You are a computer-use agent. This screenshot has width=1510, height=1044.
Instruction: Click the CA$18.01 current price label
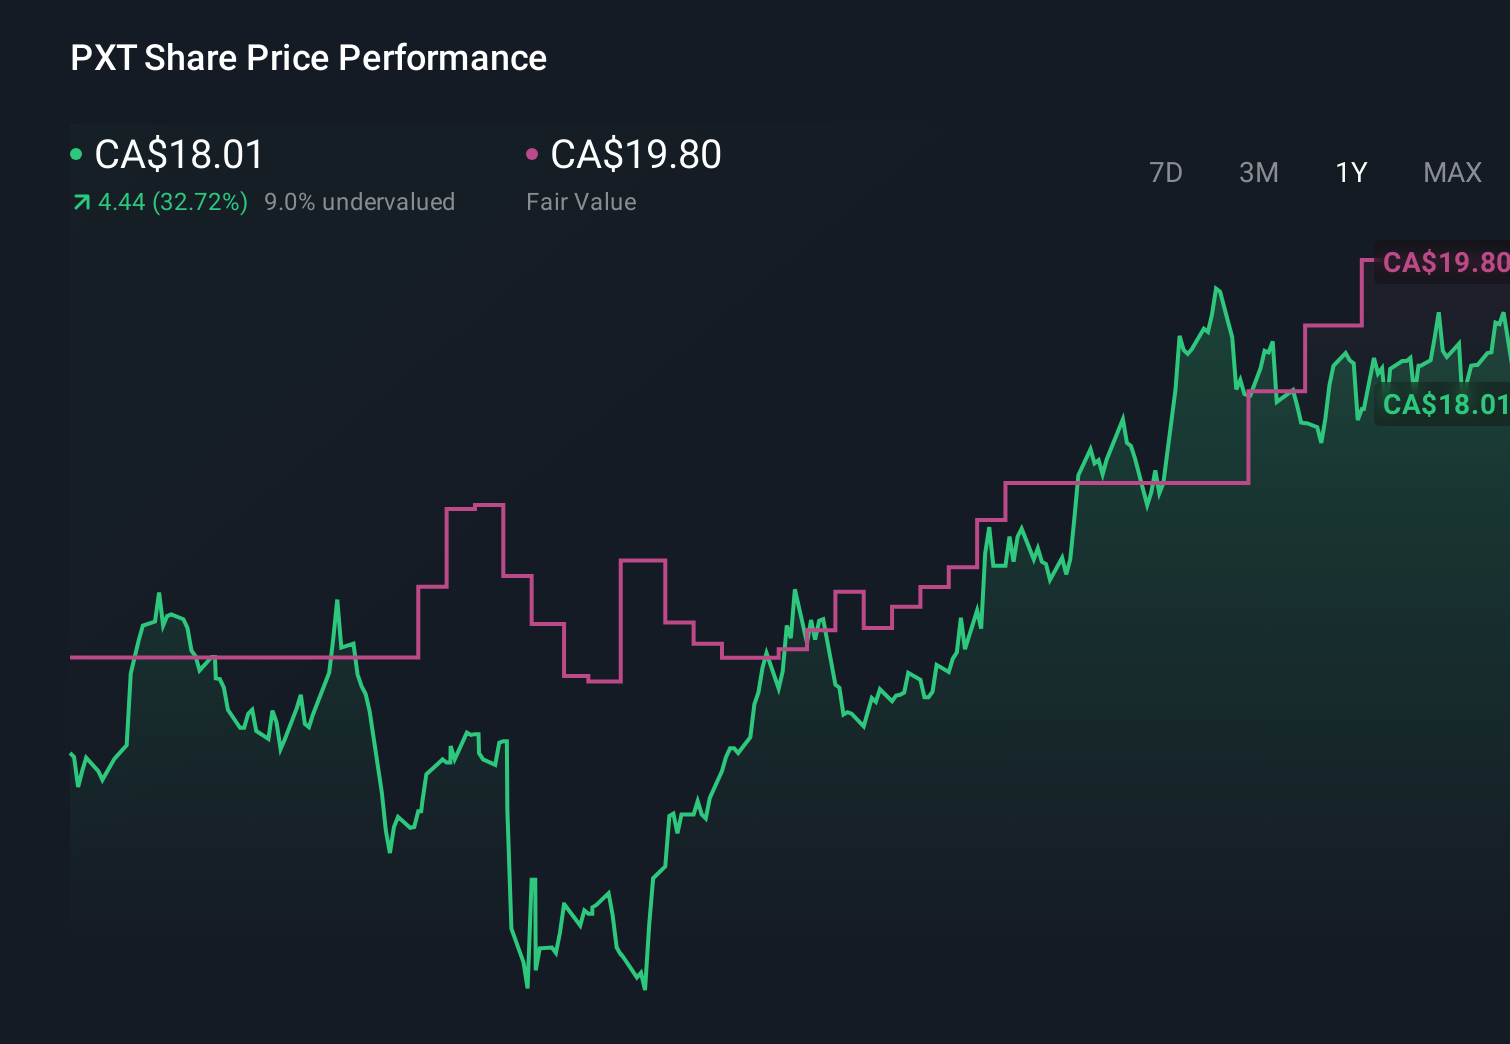[178, 155]
